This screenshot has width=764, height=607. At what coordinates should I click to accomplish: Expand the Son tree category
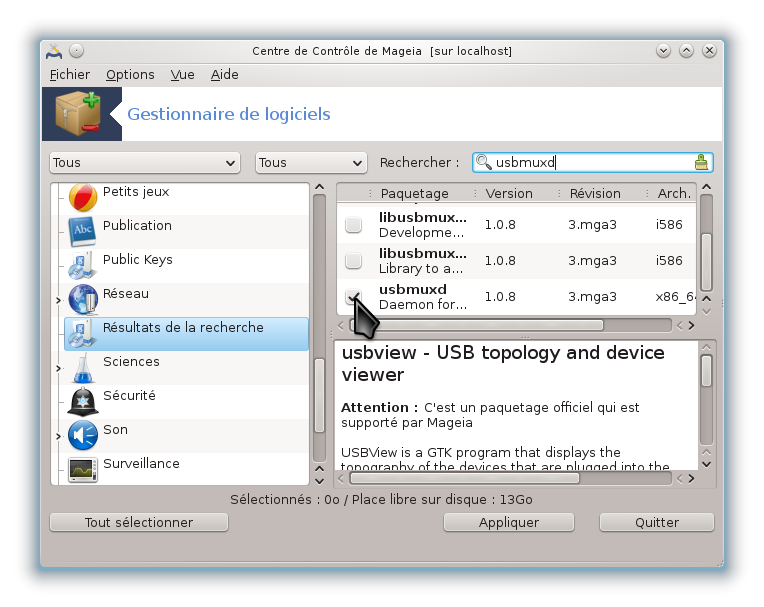tap(58, 436)
